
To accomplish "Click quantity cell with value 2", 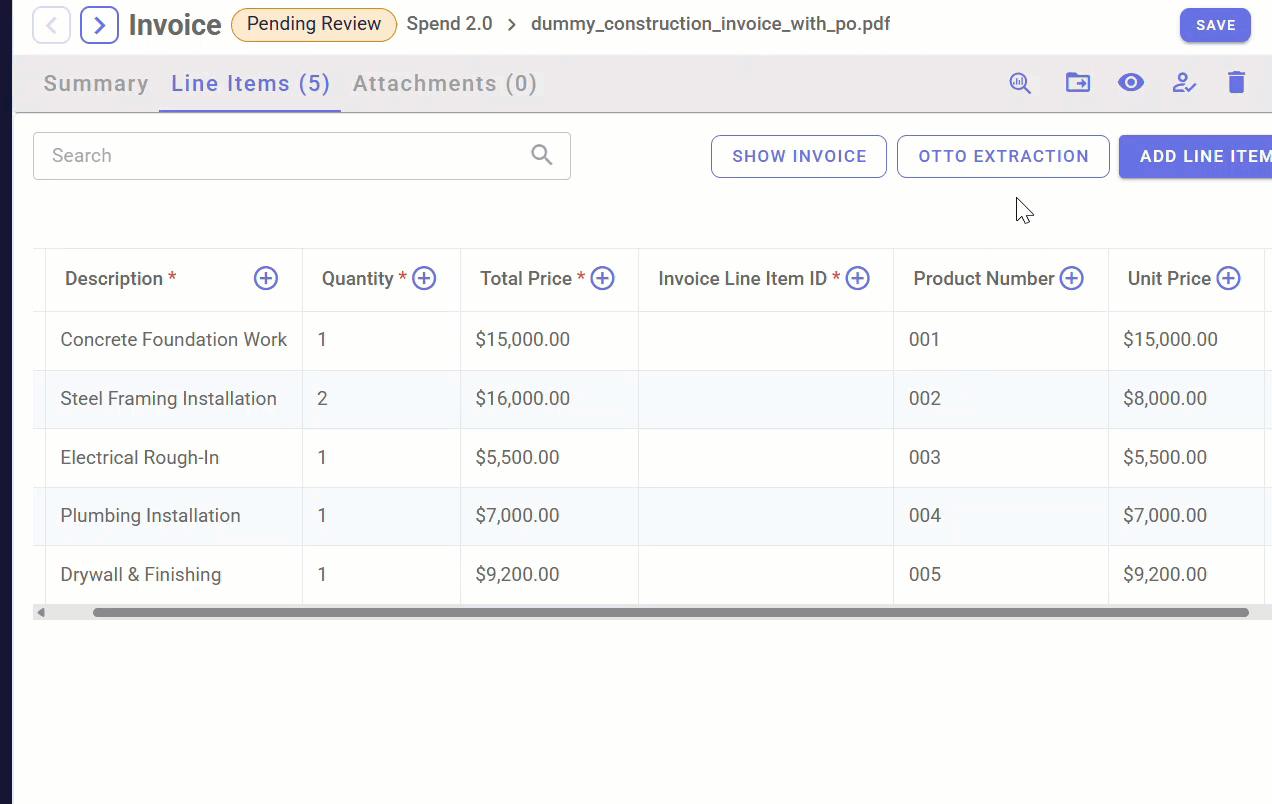I will [381, 399].
